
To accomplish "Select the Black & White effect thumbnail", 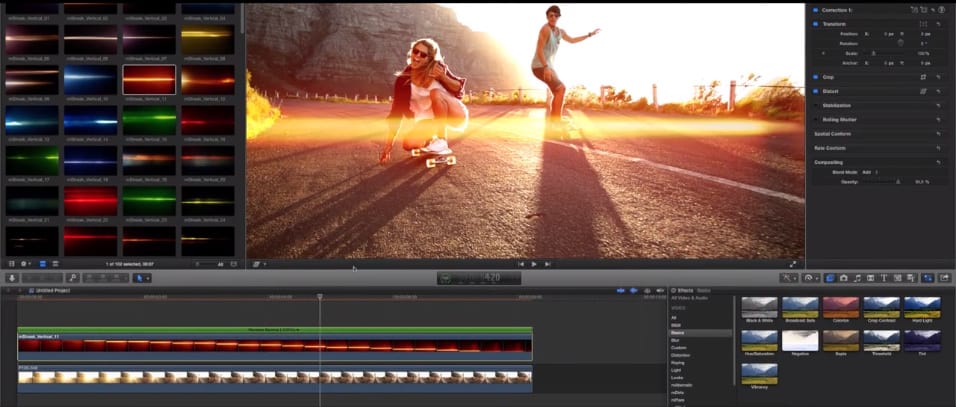I will [x=760, y=308].
